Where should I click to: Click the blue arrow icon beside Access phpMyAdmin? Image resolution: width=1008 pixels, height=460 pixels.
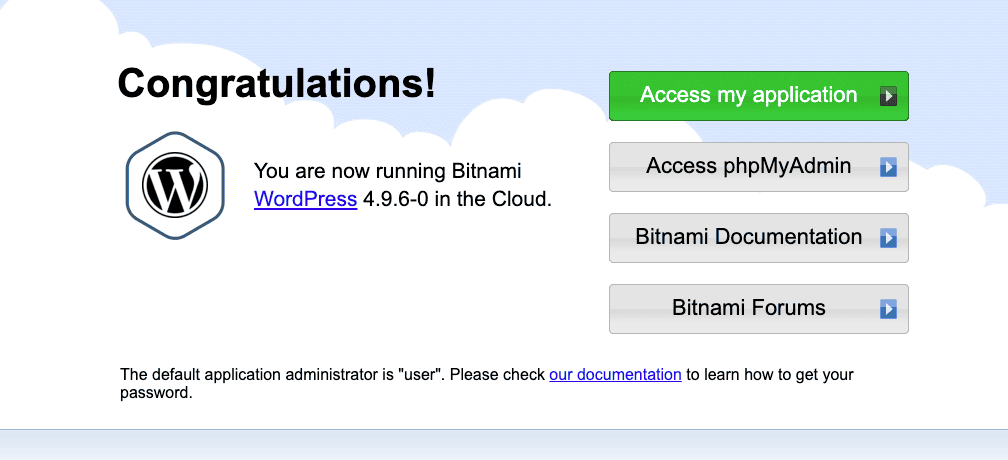(888, 168)
